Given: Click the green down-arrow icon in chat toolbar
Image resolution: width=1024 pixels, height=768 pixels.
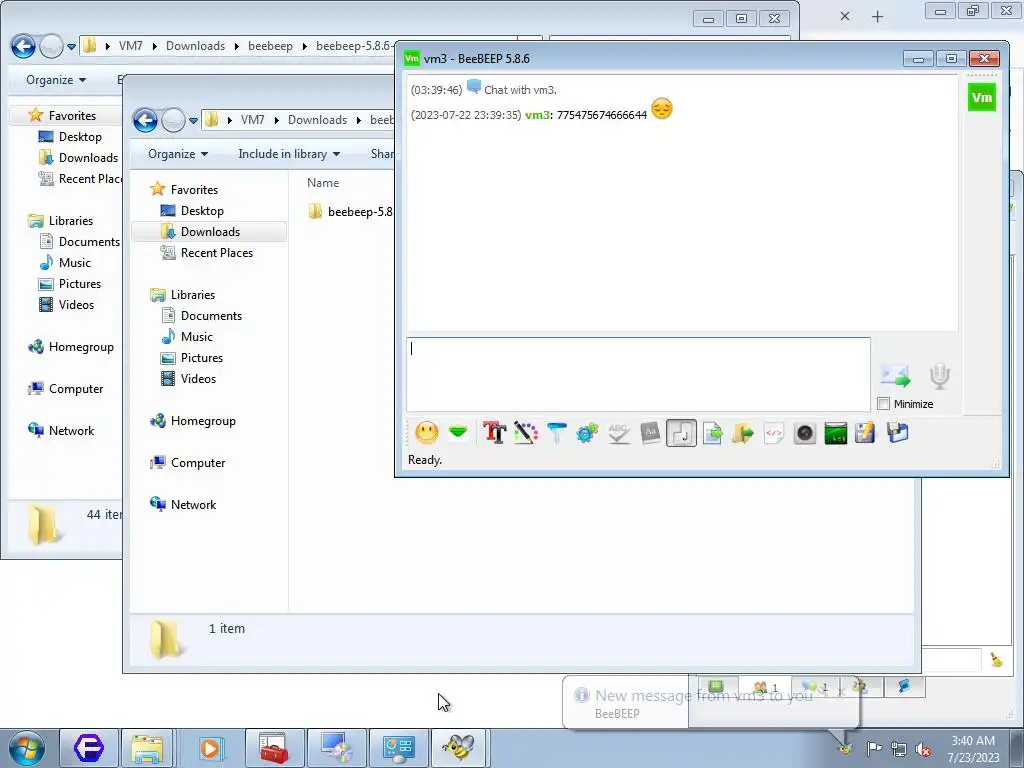Looking at the screenshot, I should point(458,432).
